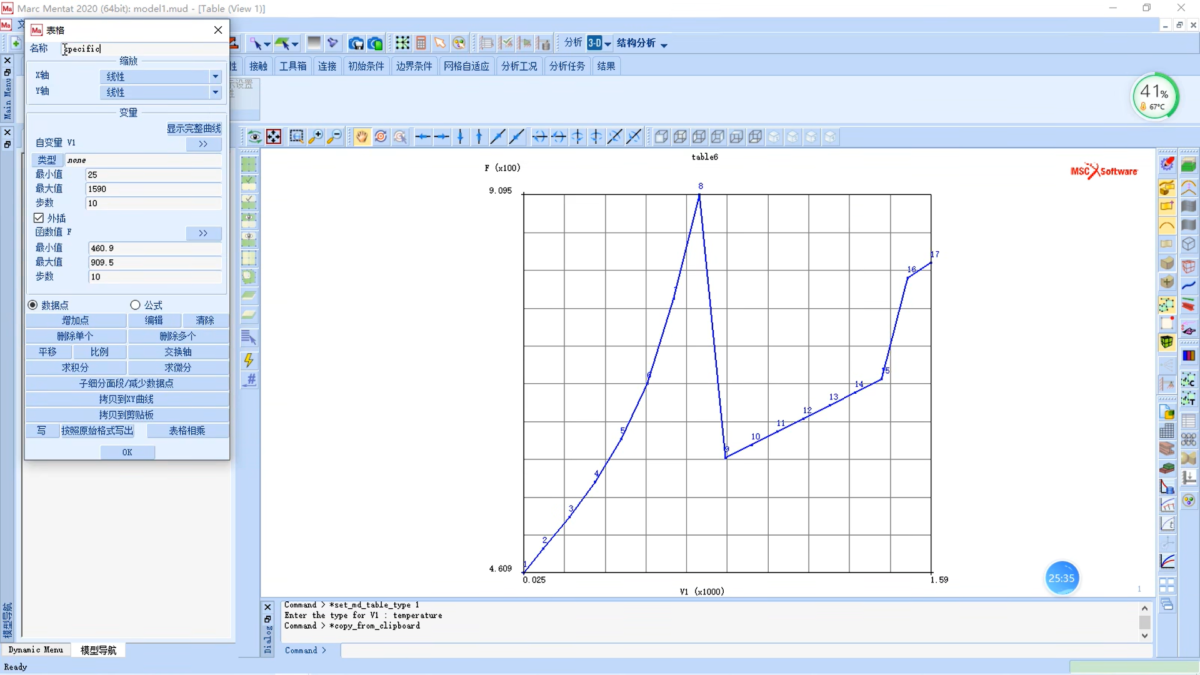This screenshot has height=675, width=1200.
Task: Click the 名称 name input field
Action: pyautogui.click(x=141, y=48)
